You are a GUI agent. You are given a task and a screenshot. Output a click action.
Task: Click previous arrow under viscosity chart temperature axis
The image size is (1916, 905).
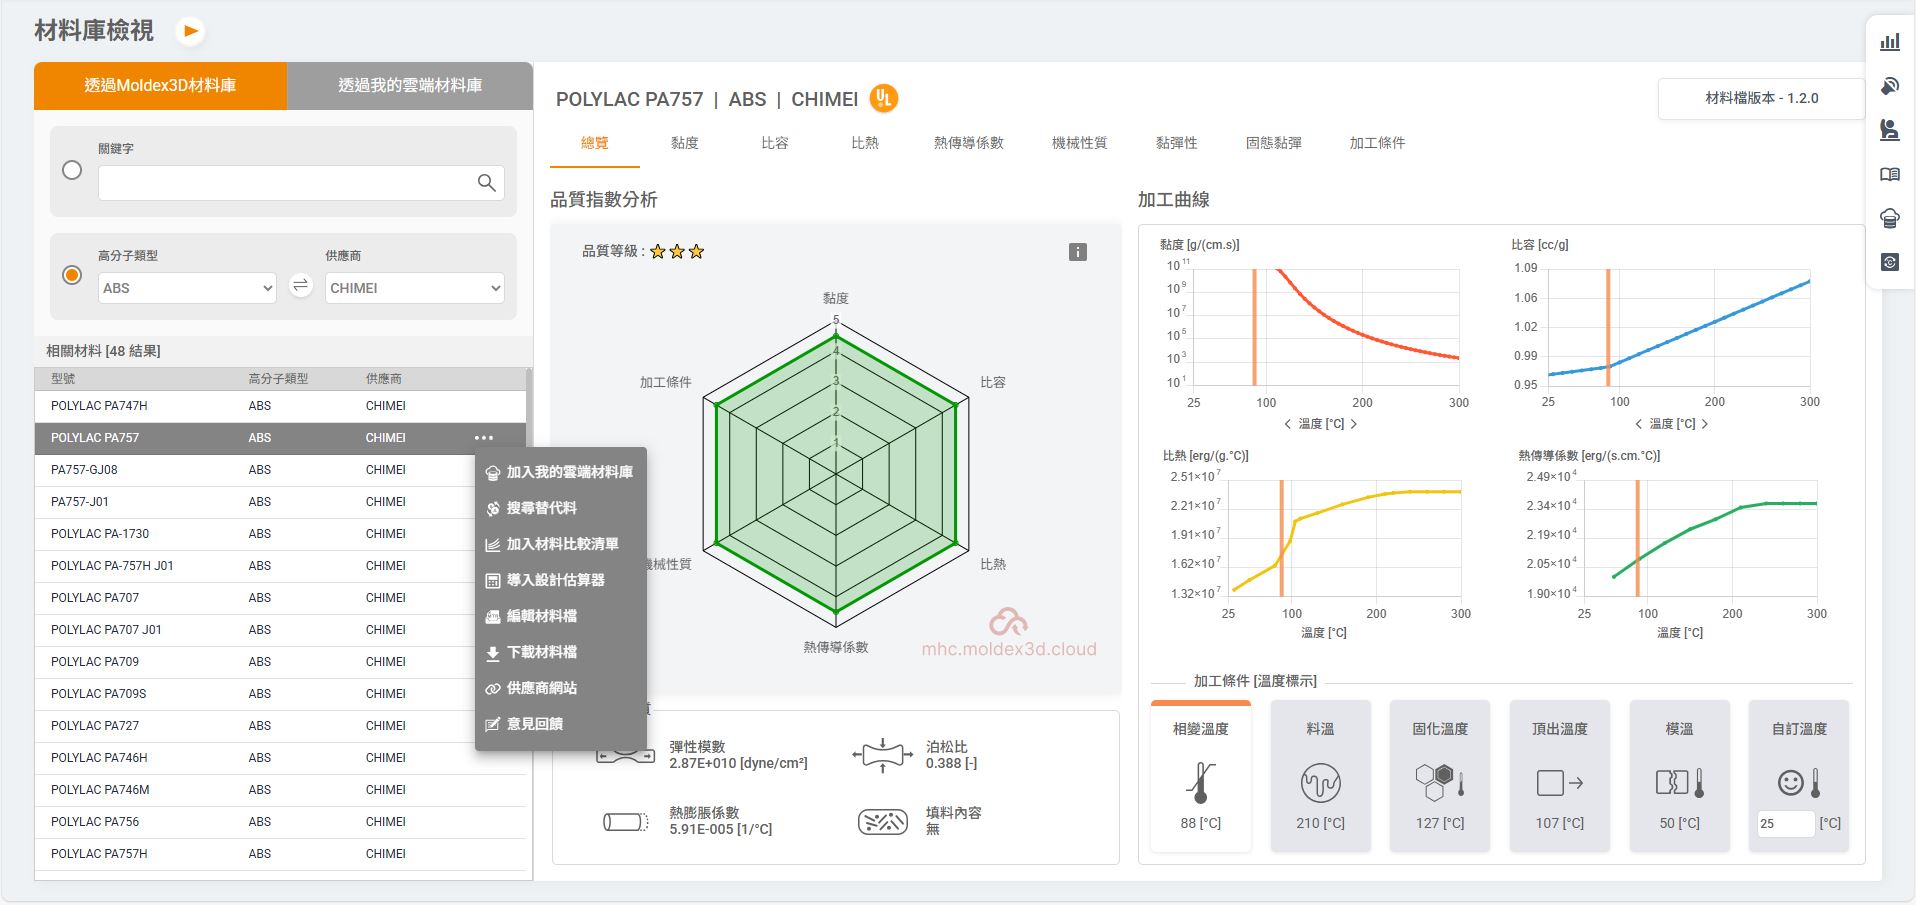click(1288, 424)
